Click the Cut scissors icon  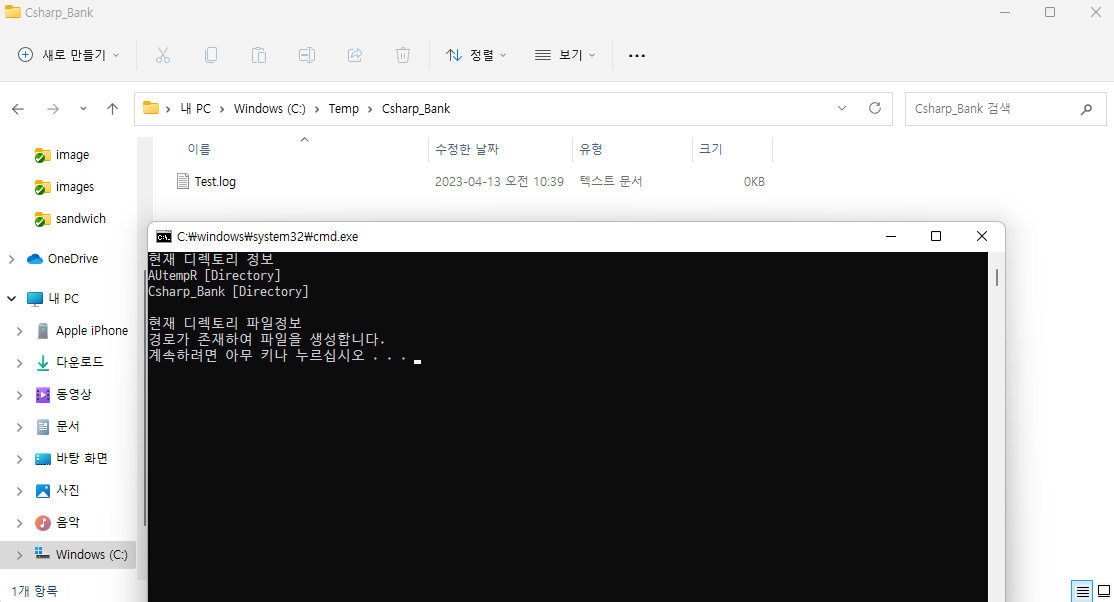pos(163,55)
